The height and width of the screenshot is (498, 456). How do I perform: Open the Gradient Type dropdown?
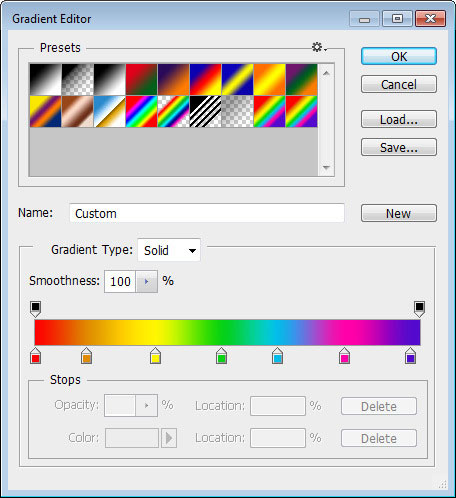169,250
